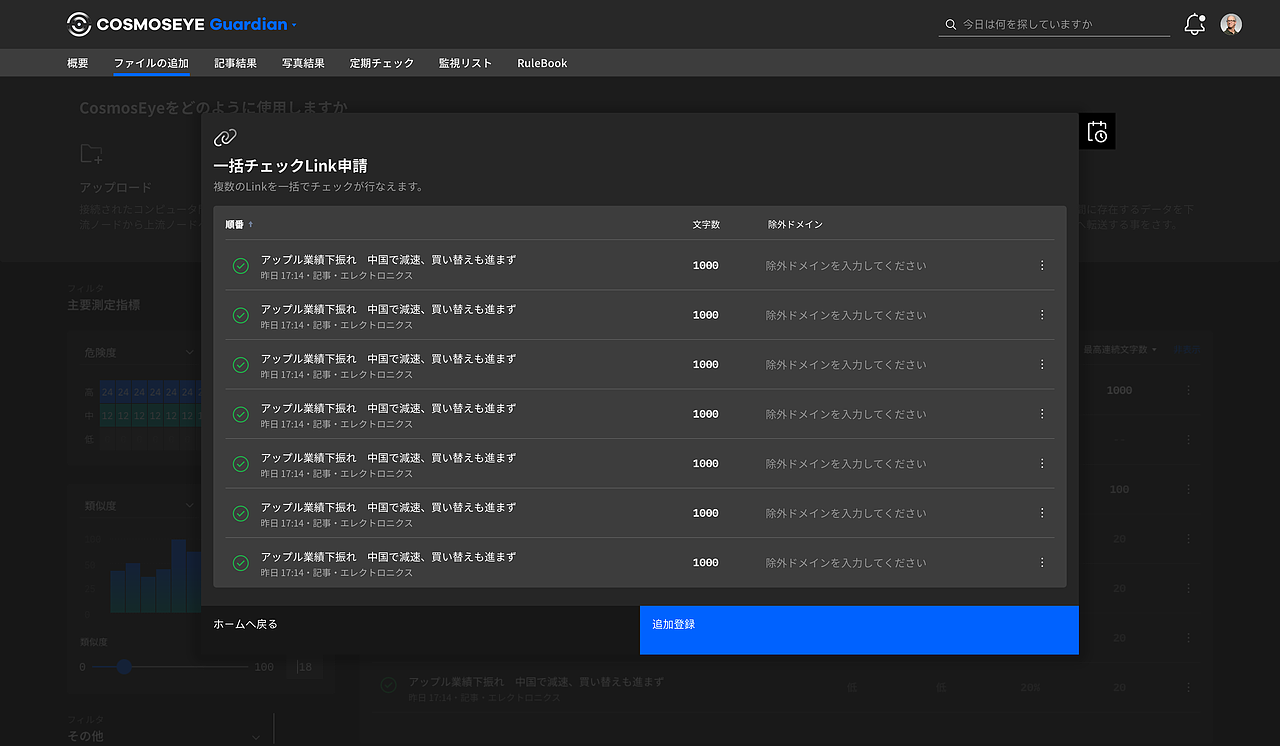Image resolution: width=1280 pixels, height=746 pixels.
Task: Switch to the 監視リスト tab
Action: pos(465,62)
